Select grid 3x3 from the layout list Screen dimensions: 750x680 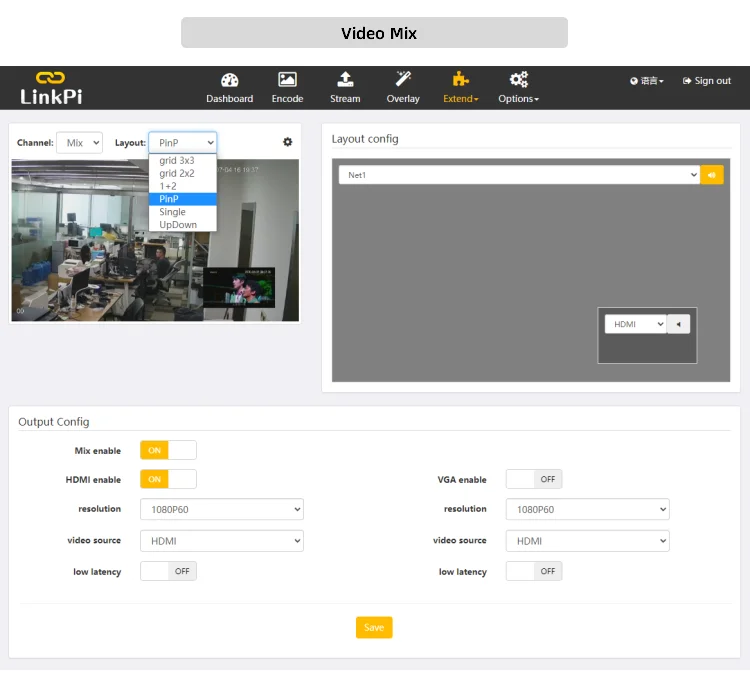[177, 161]
